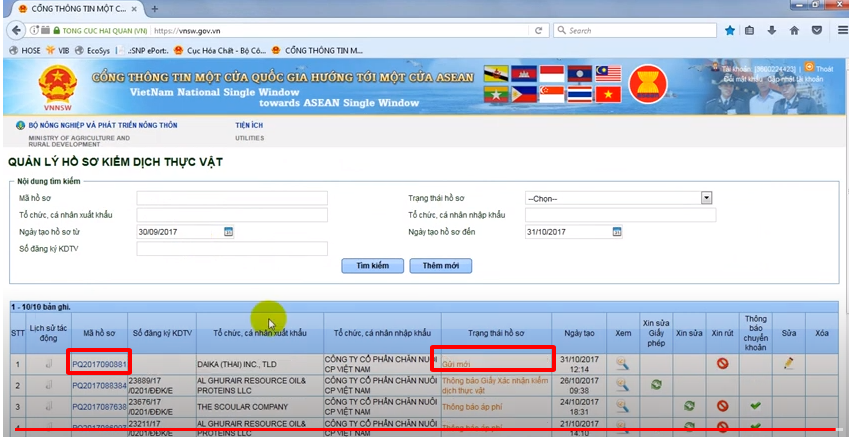Open calendar picker for Ngày tạo hồ sơ đến
The image size is (849, 437).
(617, 232)
